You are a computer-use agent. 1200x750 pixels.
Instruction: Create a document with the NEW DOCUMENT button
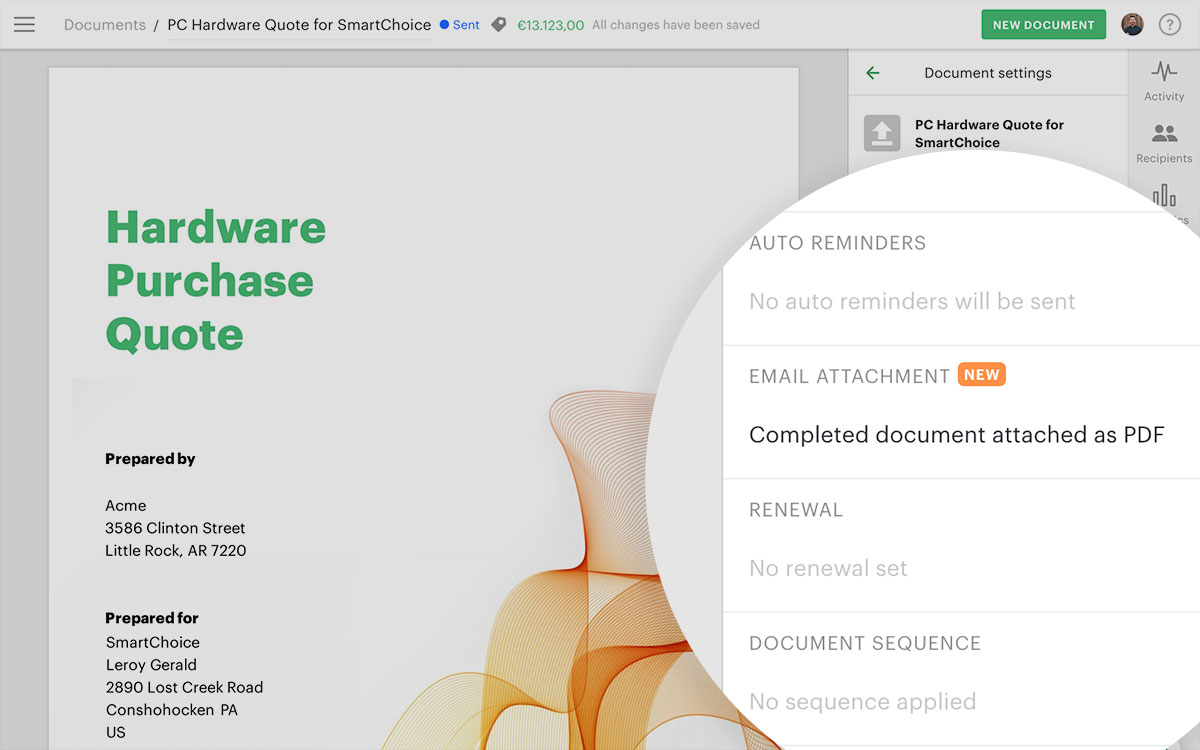[x=1043, y=25]
